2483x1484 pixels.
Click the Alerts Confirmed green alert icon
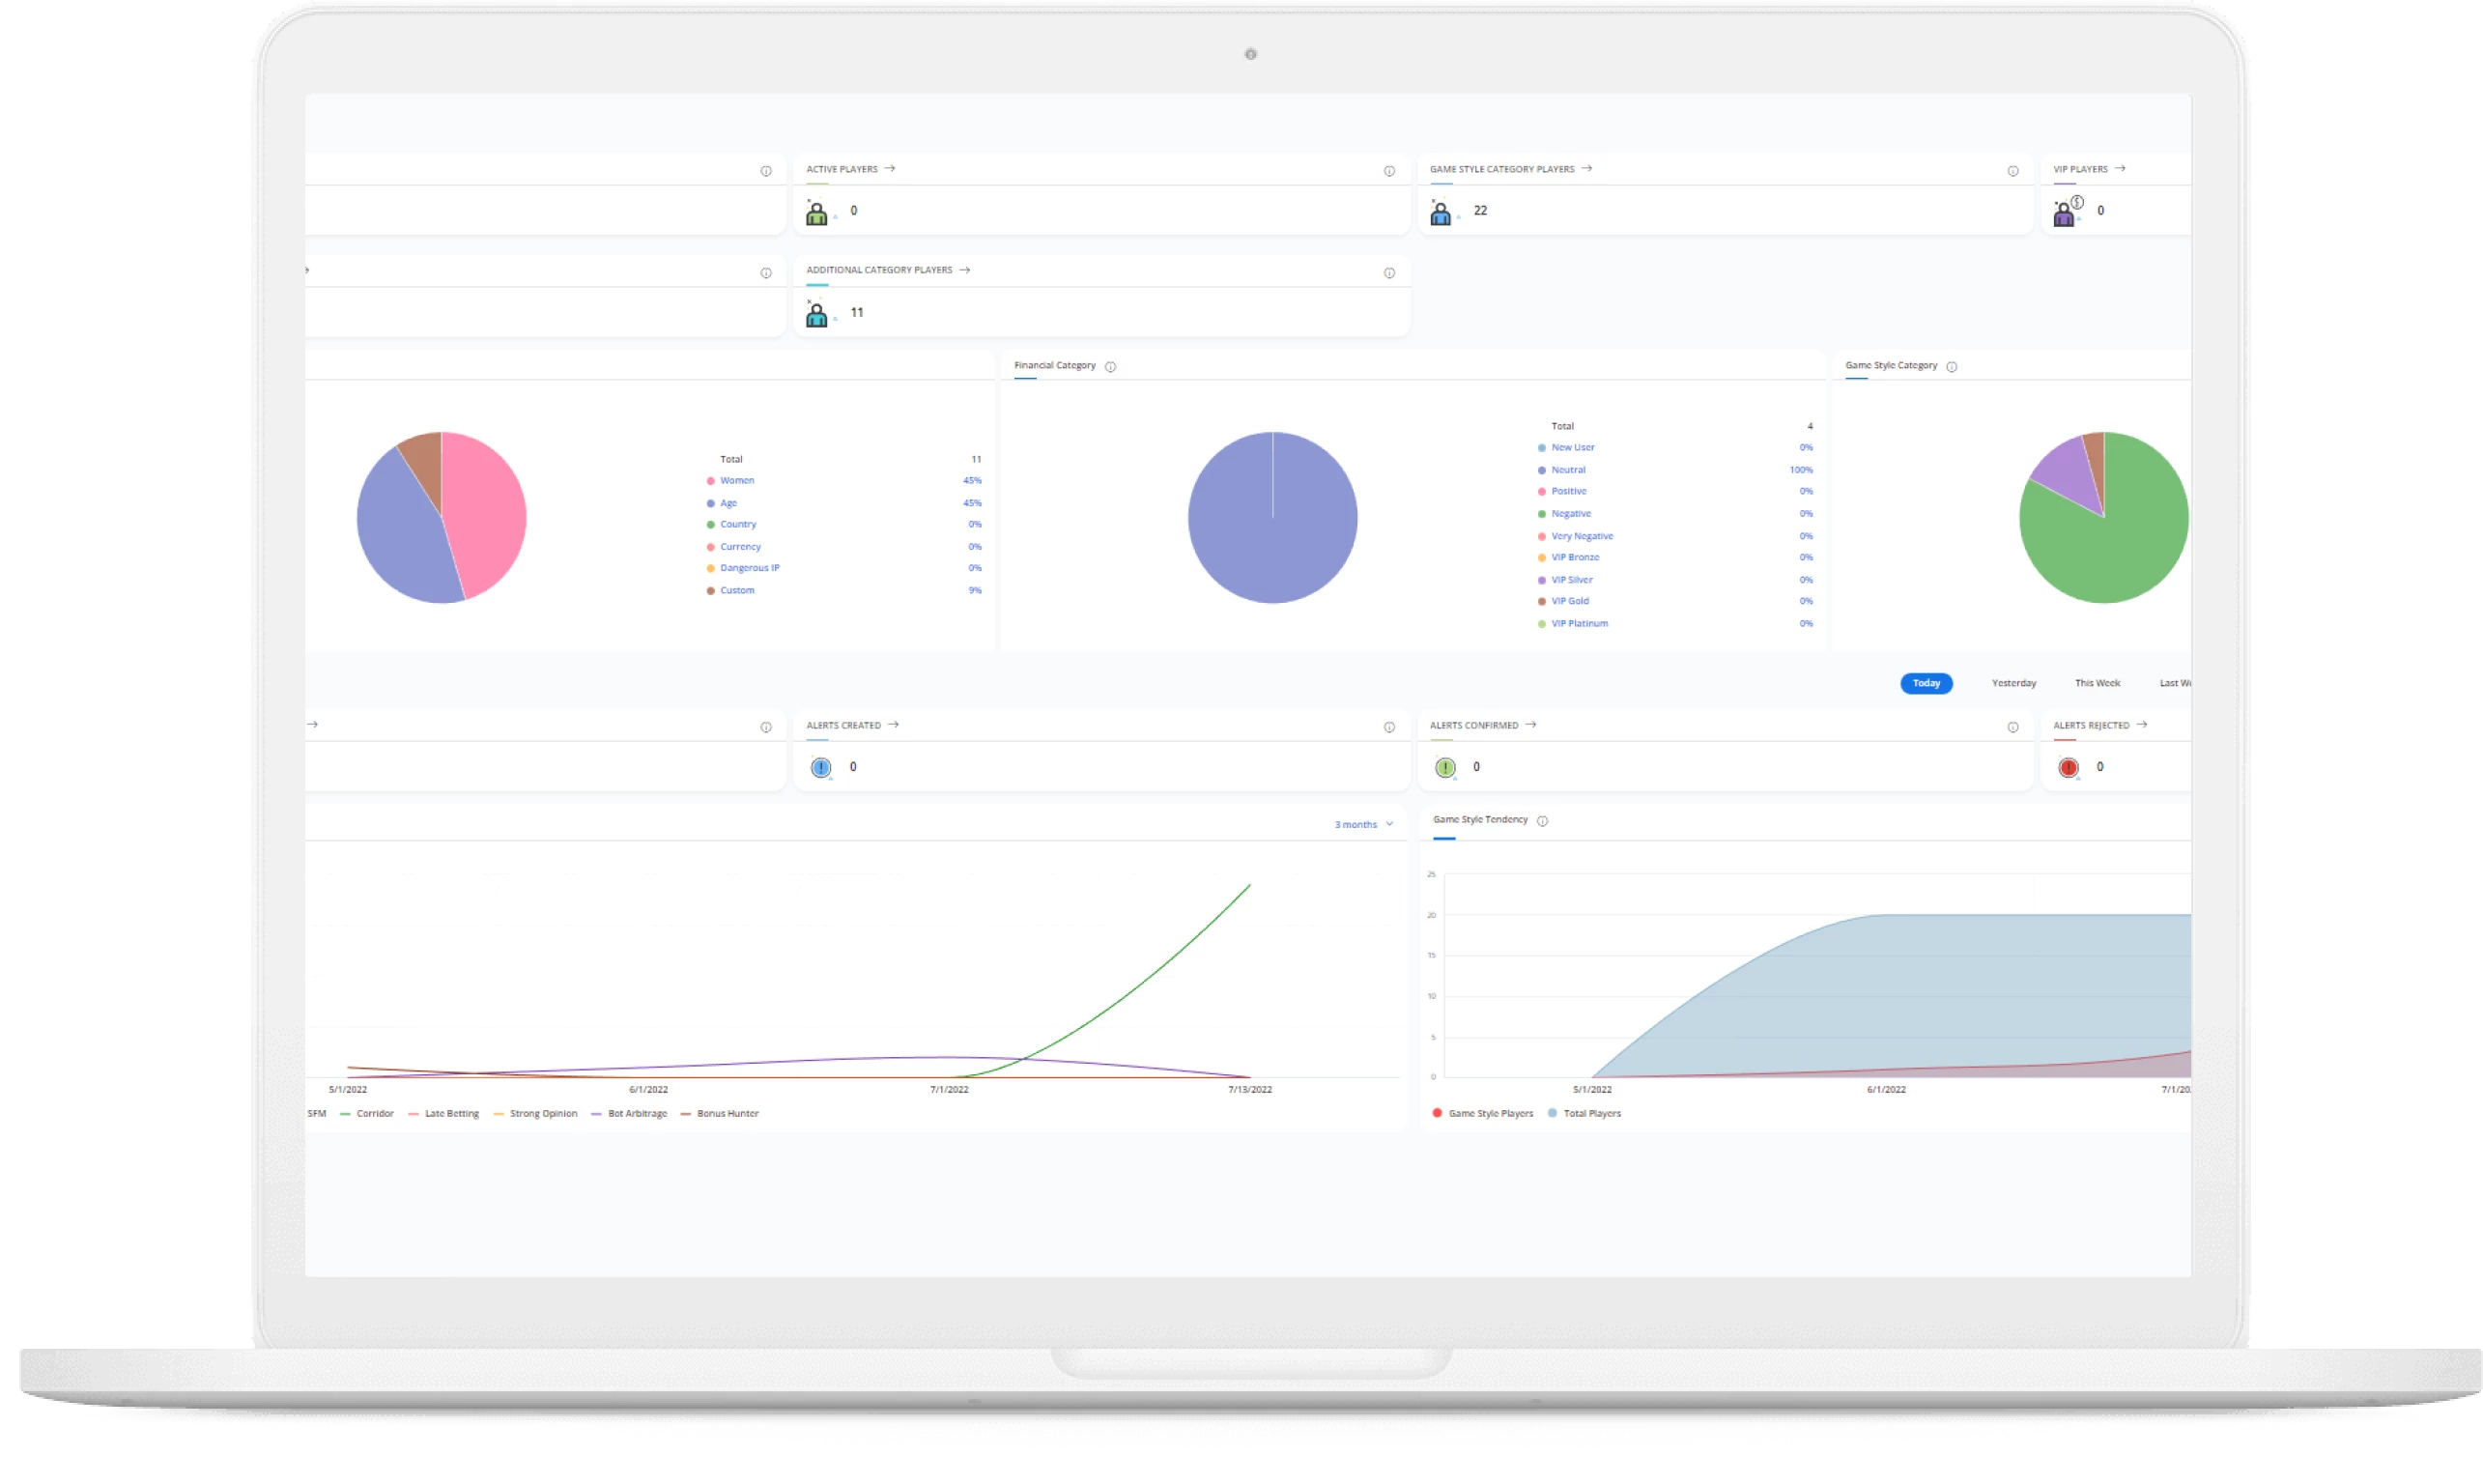pos(1444,768)
